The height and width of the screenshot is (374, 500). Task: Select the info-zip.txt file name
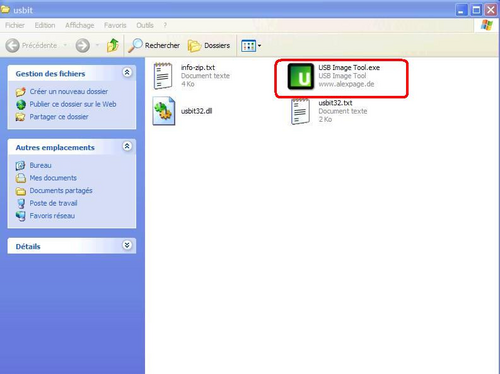pyautogui.click(x=198, y=67)
